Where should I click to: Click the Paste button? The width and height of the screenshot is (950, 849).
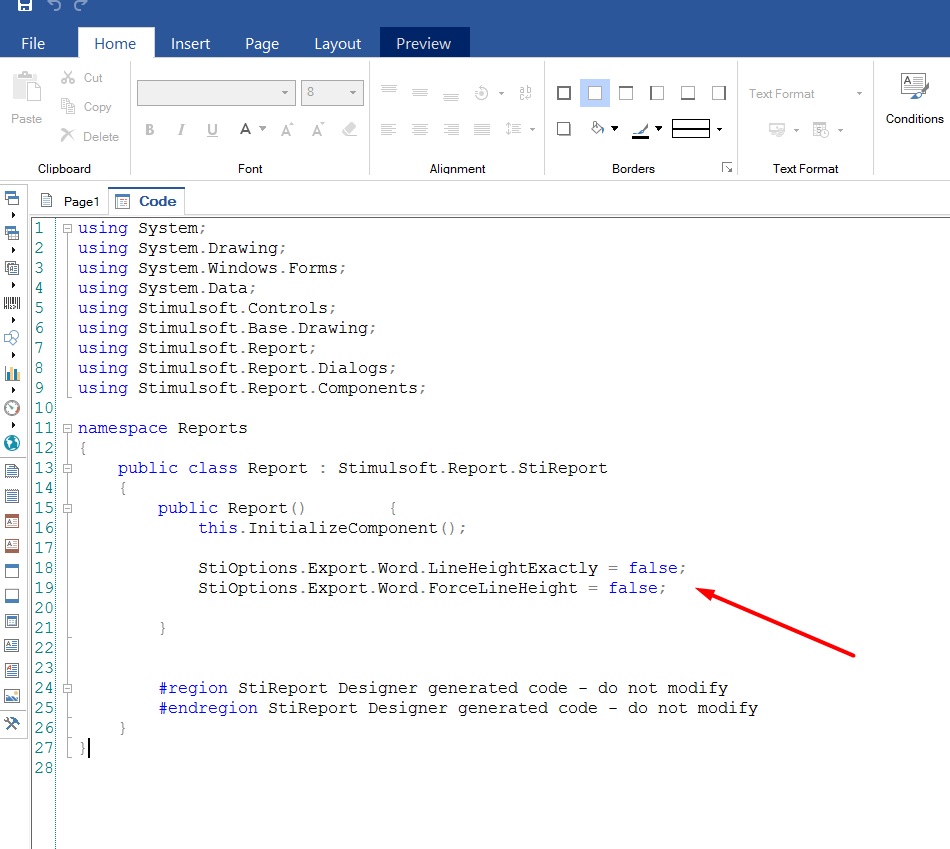click(27, 98)
